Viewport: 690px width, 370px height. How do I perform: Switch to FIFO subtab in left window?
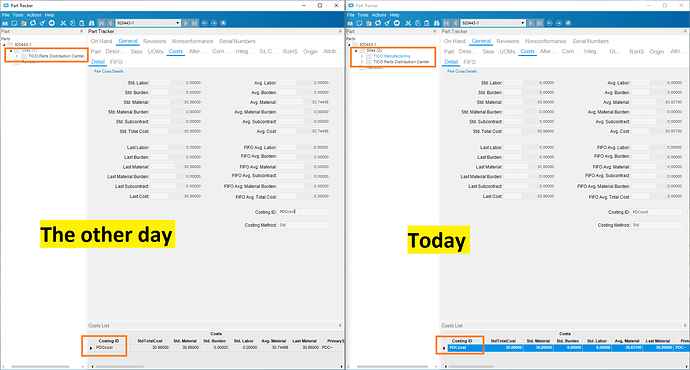click(116, 62)
